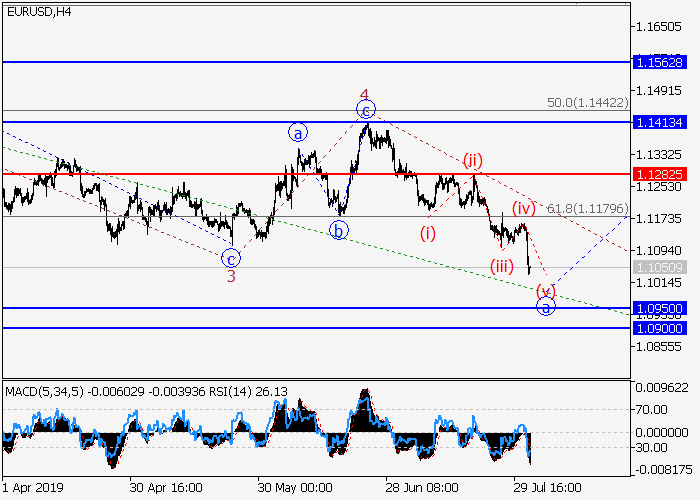700x500 pixels.
Task: Select the red (iv) subwave label
Action: [x=524, y=208]
